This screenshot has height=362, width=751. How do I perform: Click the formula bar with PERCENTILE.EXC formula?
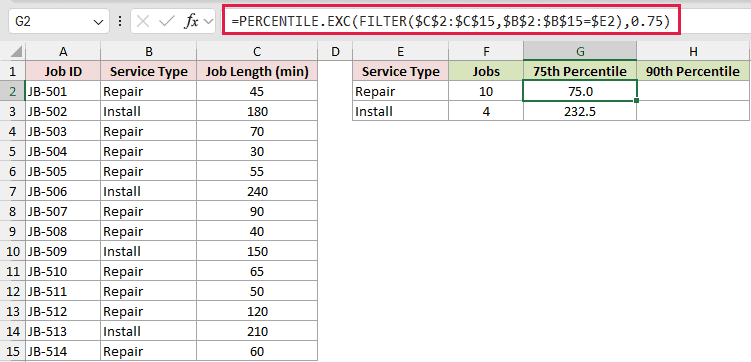pos(451,22)
